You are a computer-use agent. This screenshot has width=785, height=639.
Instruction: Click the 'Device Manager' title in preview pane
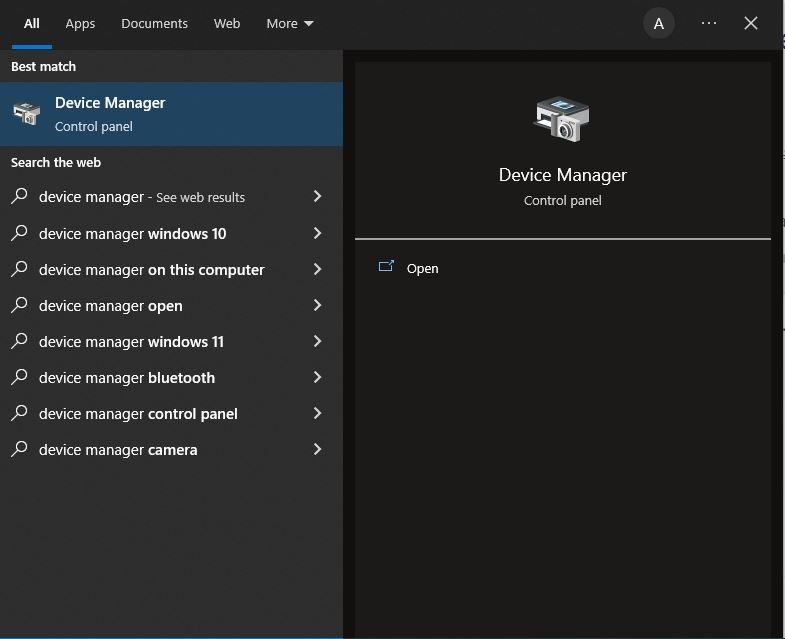[x=563, y=175]
